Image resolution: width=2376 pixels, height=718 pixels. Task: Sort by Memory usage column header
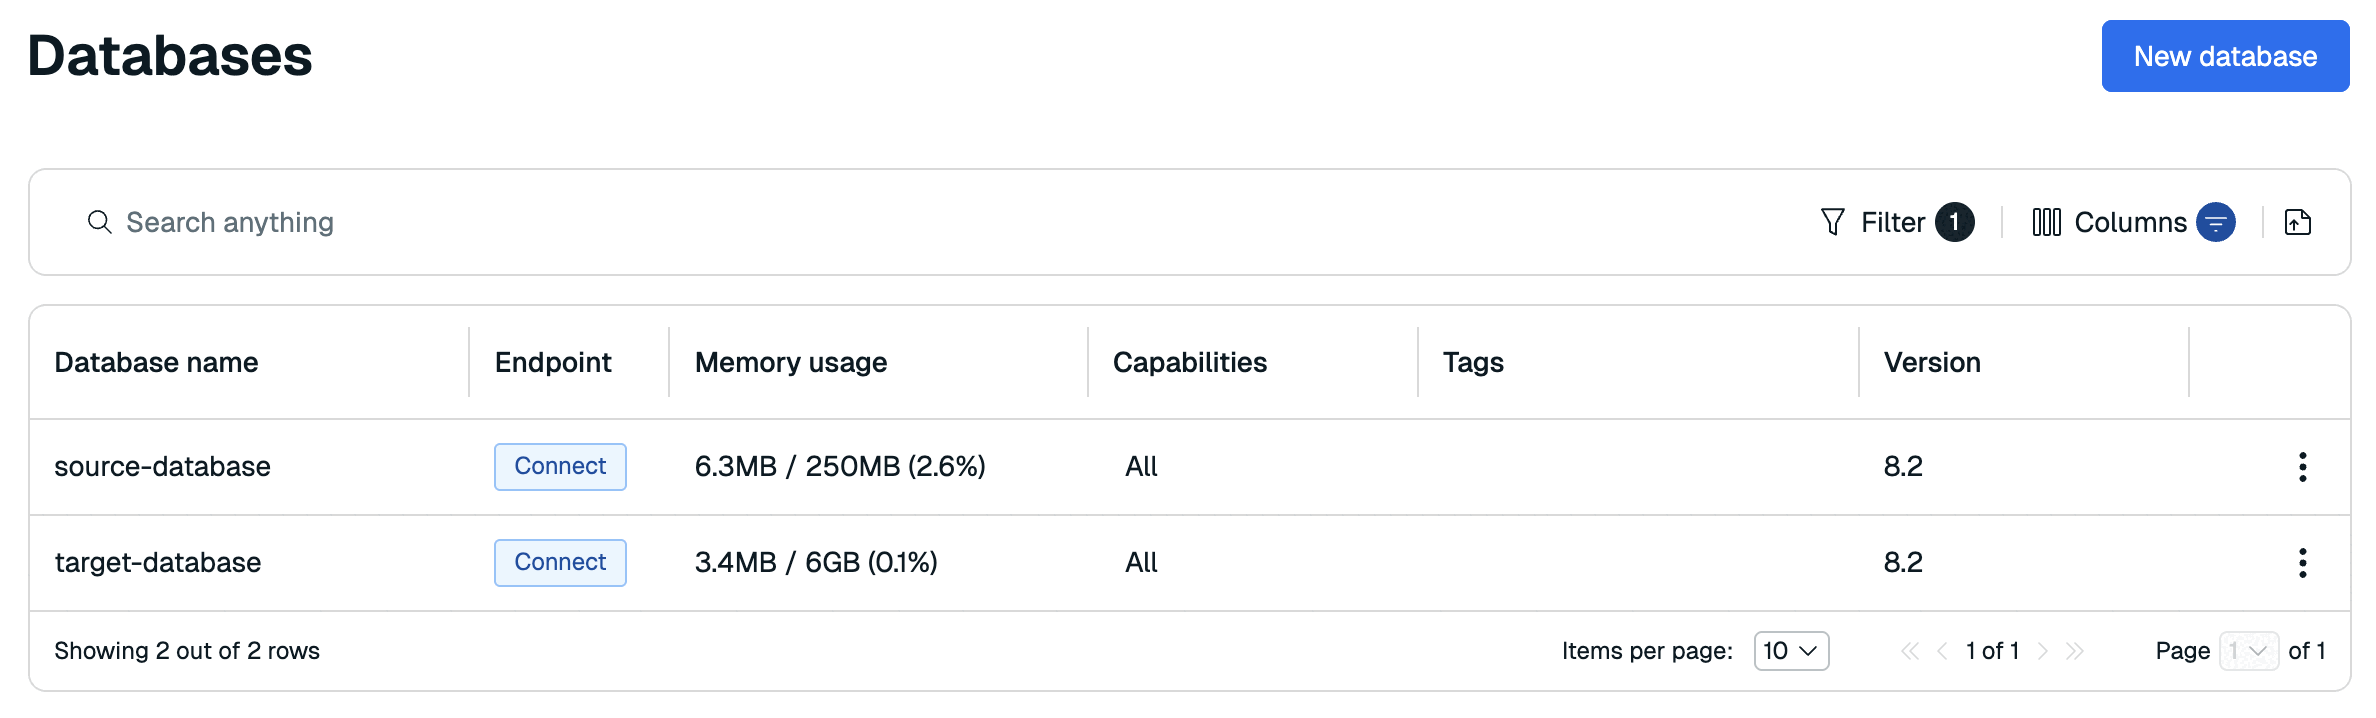tap(790, 362)
